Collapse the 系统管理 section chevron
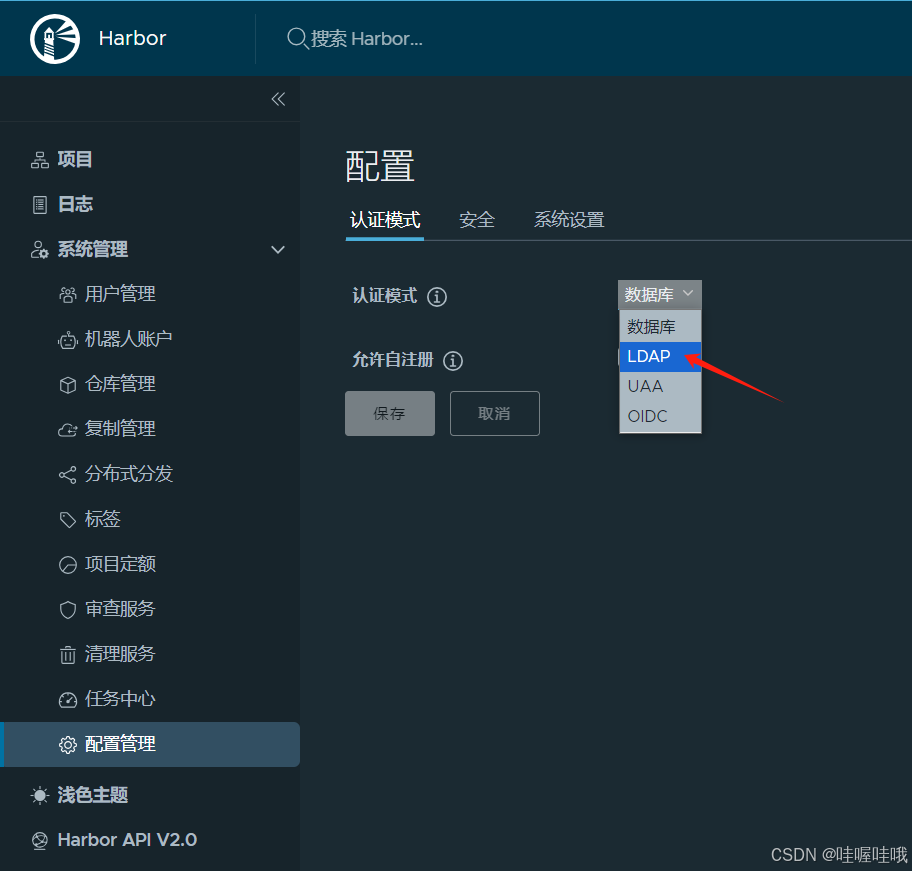The image size is (912, 871). pos(278,249)
